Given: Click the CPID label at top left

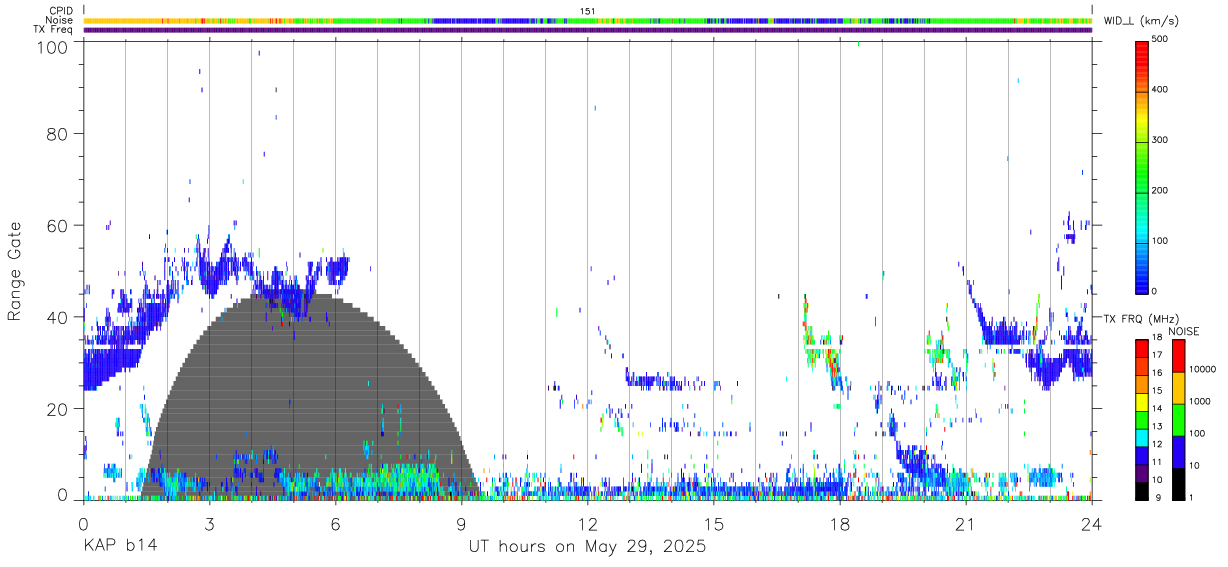Looking at the screenshot, I should coord(61,10).
